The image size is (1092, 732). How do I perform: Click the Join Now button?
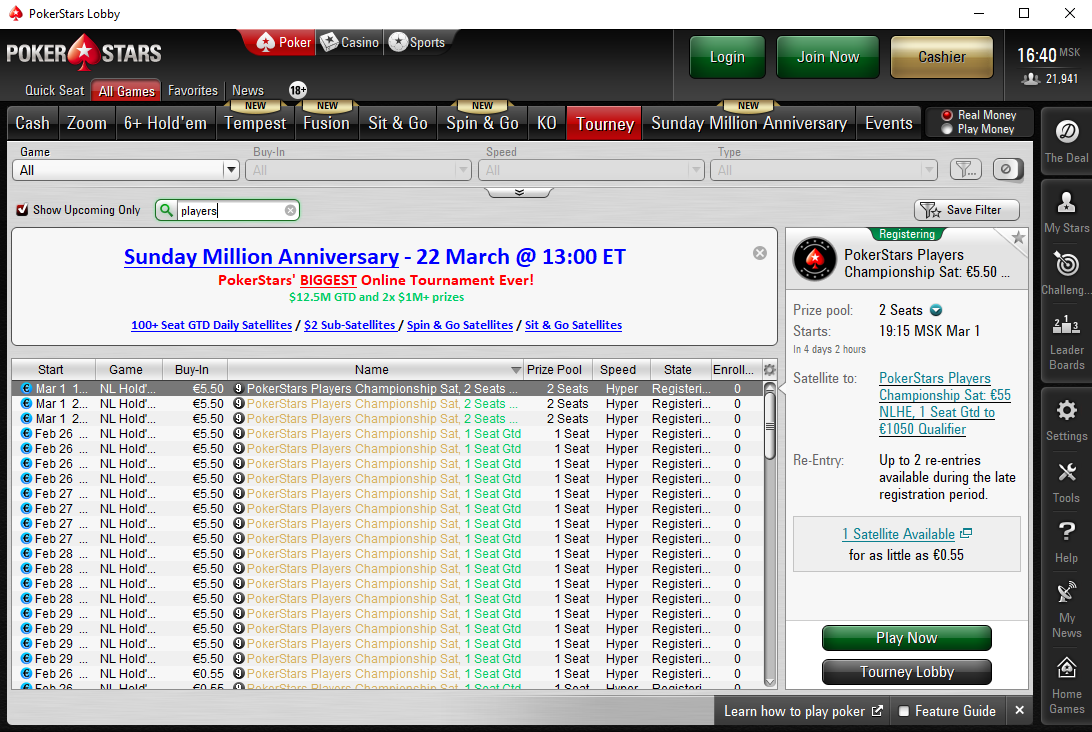[x=828, y=57]
